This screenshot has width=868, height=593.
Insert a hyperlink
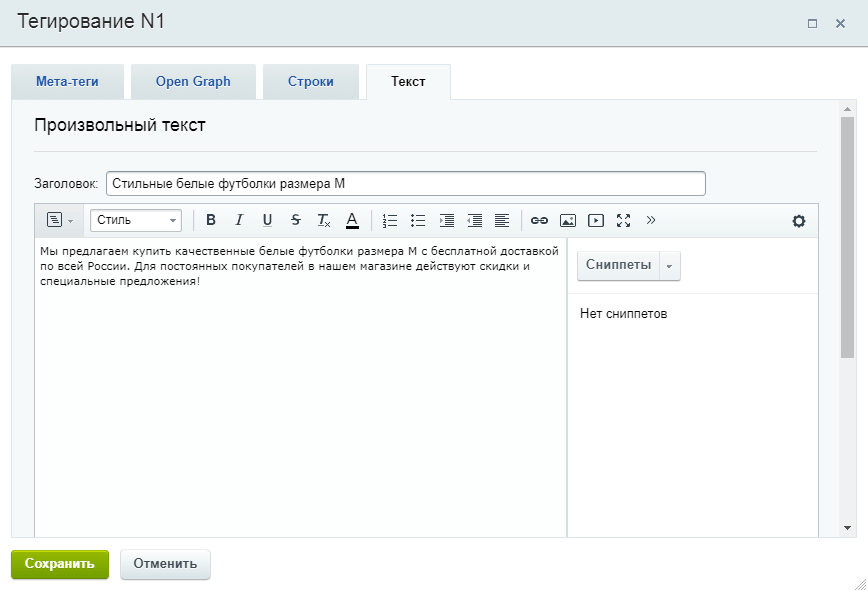[539, 220]
